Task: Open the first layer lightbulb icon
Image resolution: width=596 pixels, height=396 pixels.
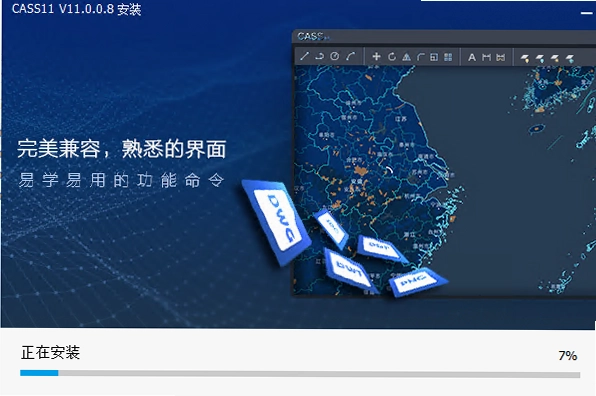Action: pos(525,59)
